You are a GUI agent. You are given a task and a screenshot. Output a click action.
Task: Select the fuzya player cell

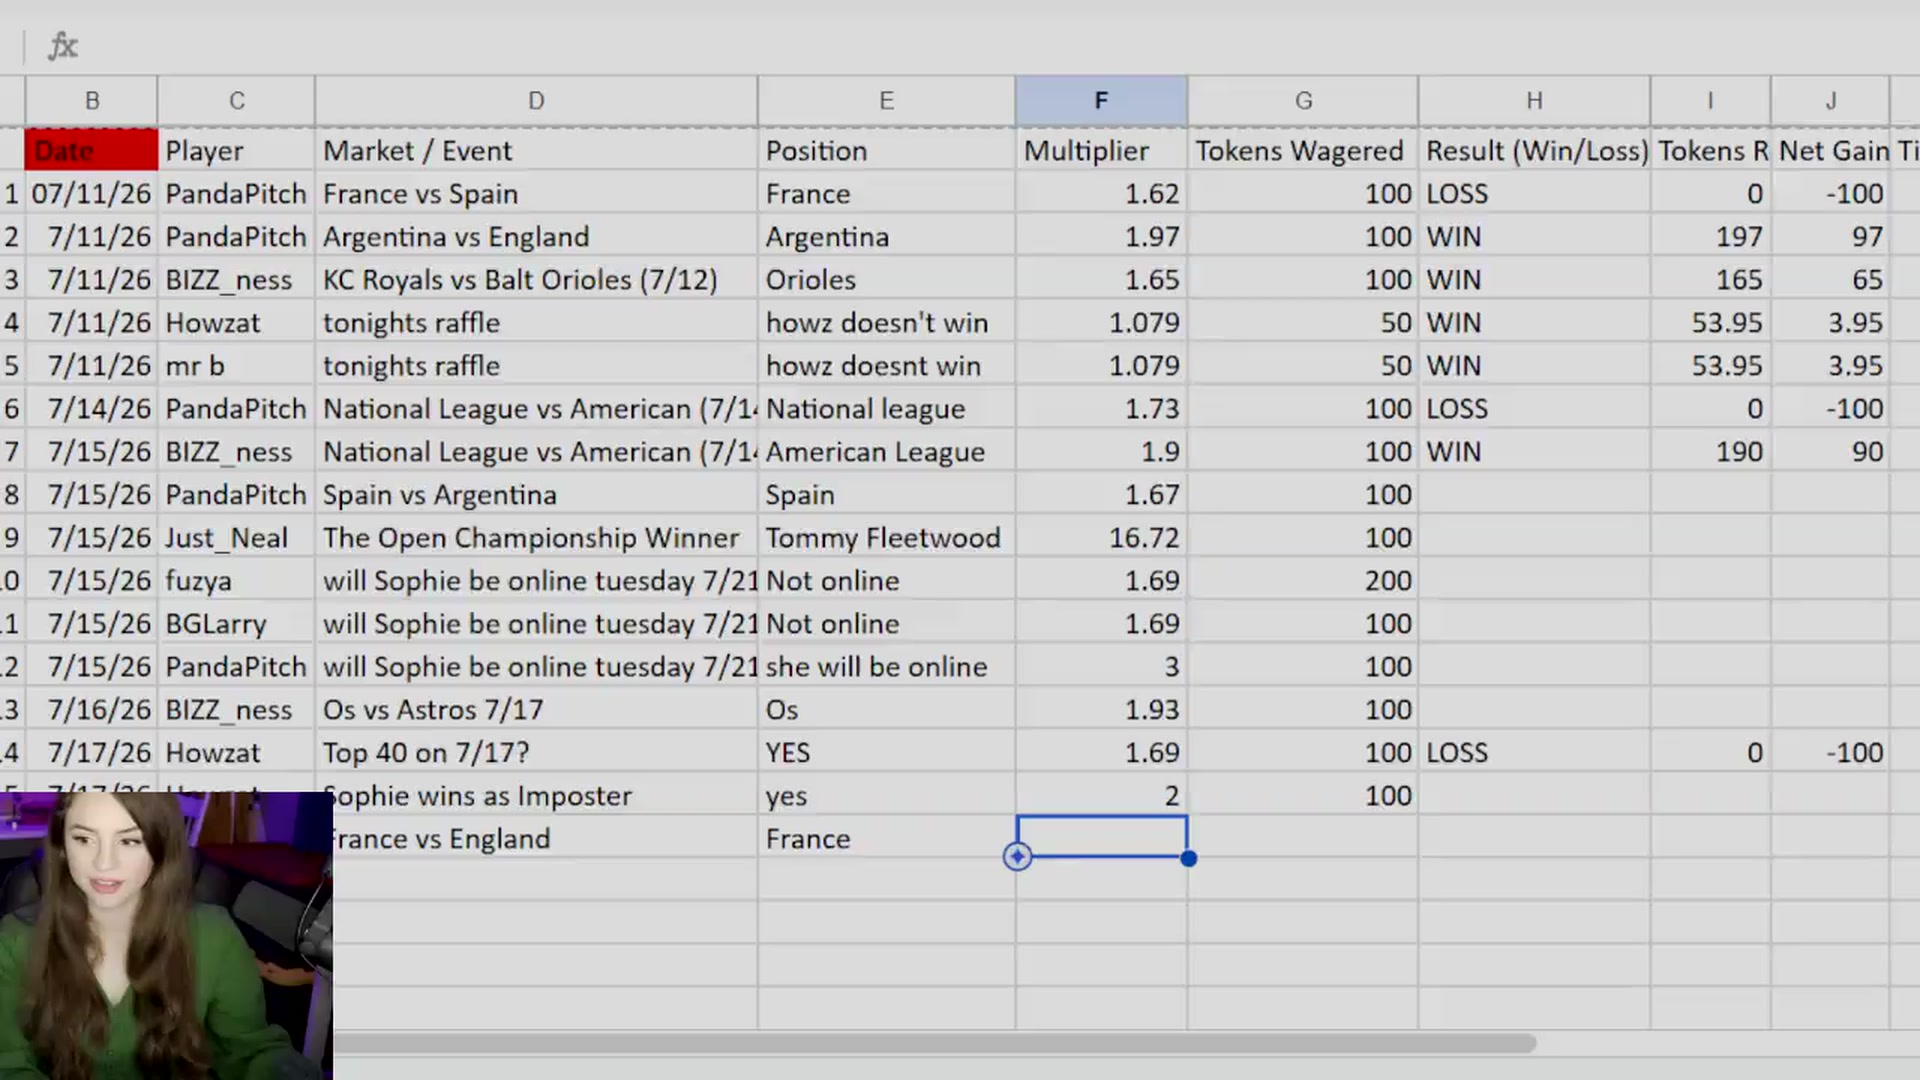click(236, 580)
